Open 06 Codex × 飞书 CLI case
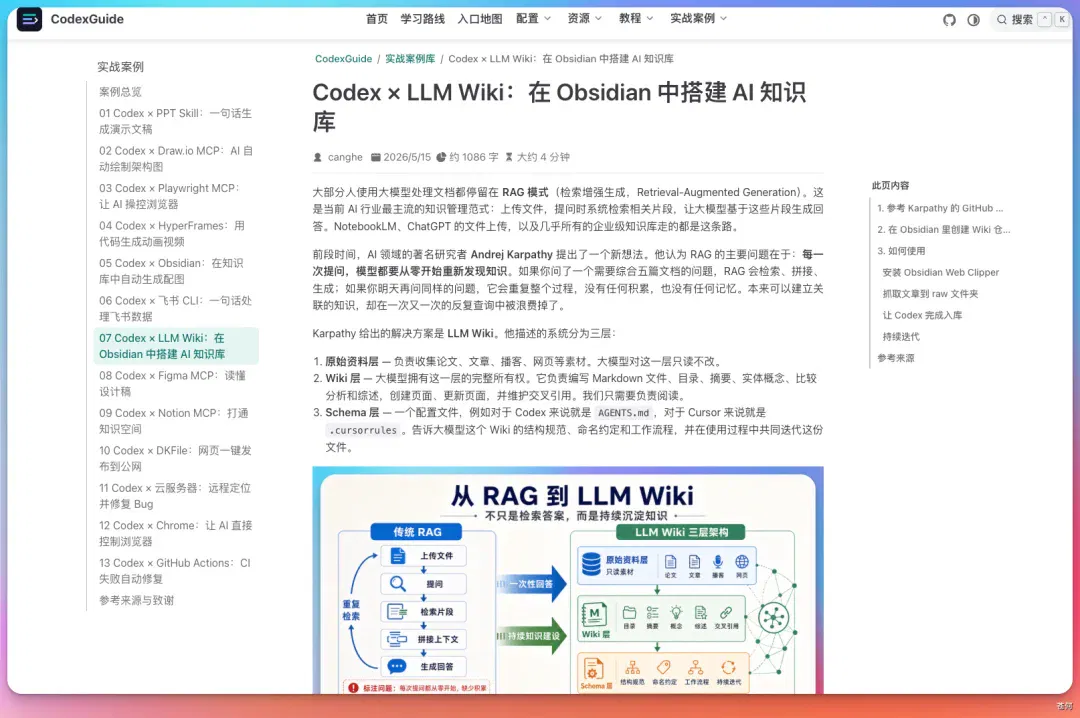Viewport: 1080px width, 718px height. (176, 309)
